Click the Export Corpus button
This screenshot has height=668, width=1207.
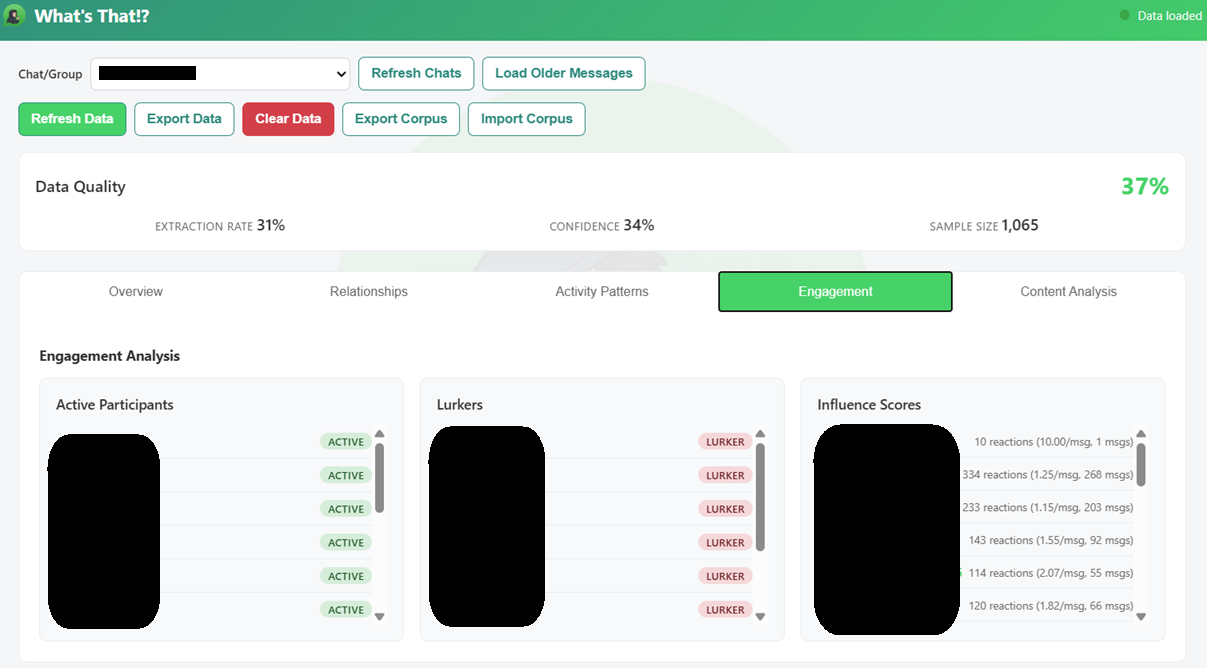click(401, 118)
